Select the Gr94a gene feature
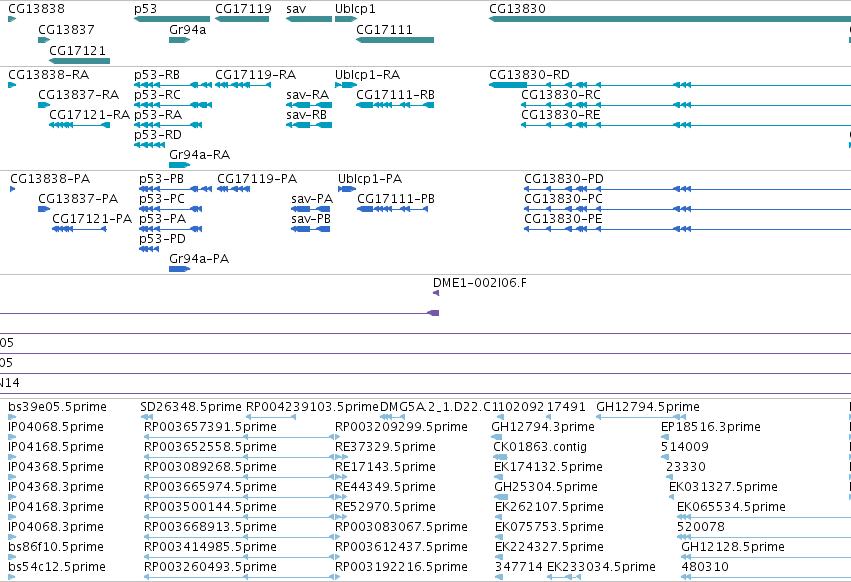 [x=180, y=40]
